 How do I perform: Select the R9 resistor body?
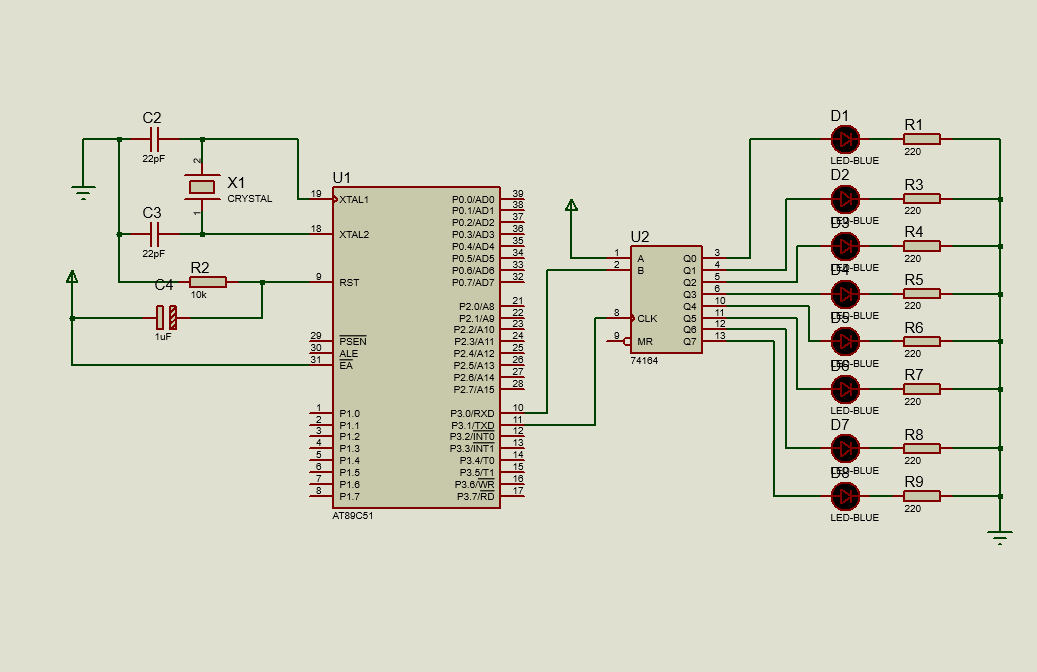click(922, 496)
